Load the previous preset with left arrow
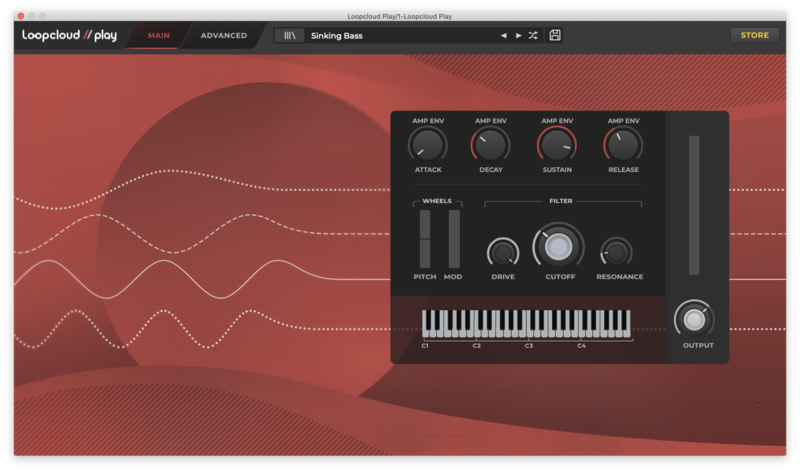800x472 pixels. click(504, 36)
